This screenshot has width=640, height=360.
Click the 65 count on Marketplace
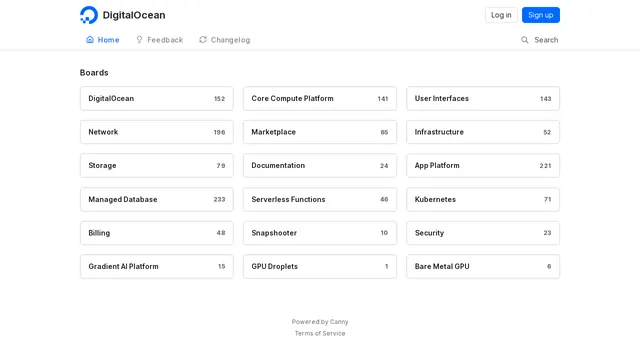pos(384,132)
